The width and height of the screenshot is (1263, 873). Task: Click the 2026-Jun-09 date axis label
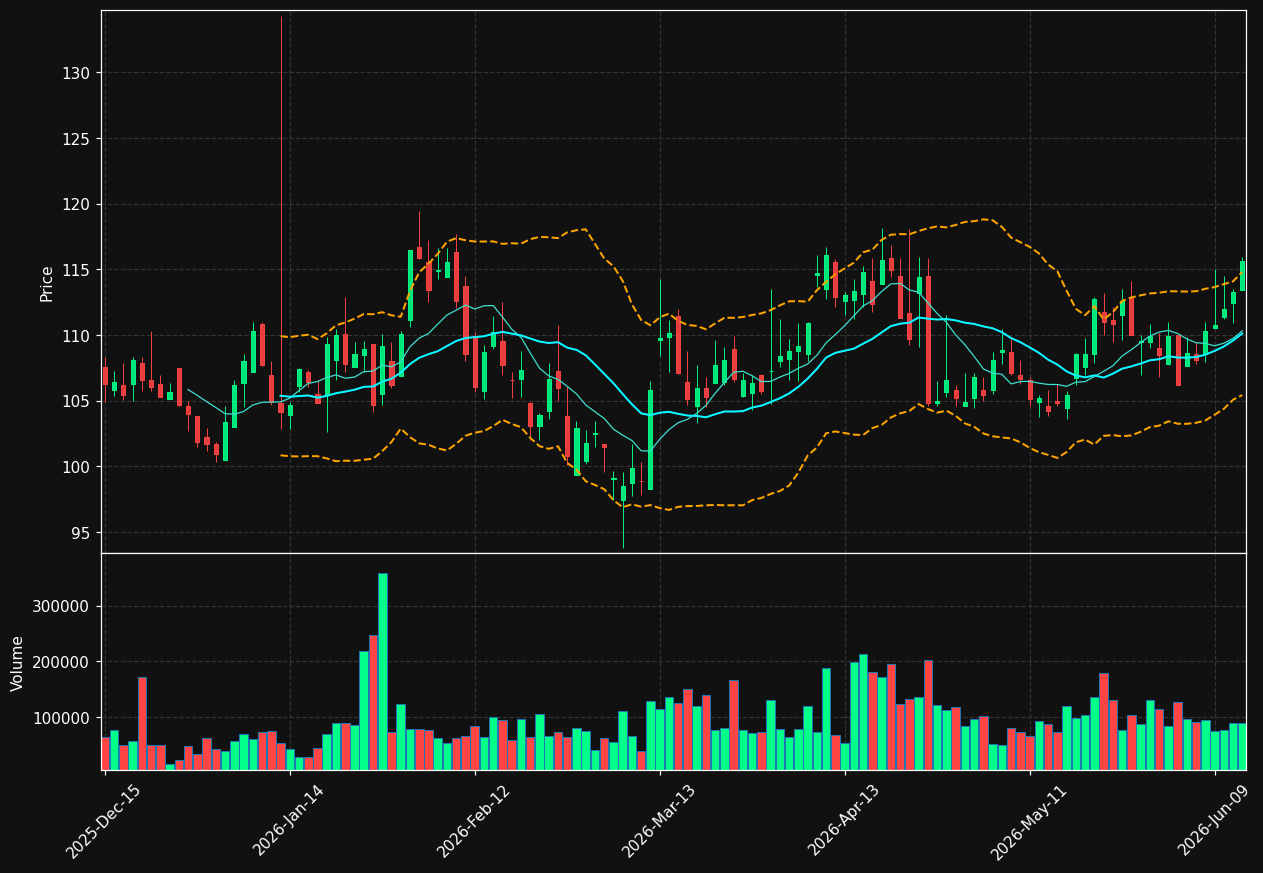click(x=1214, y=821)
